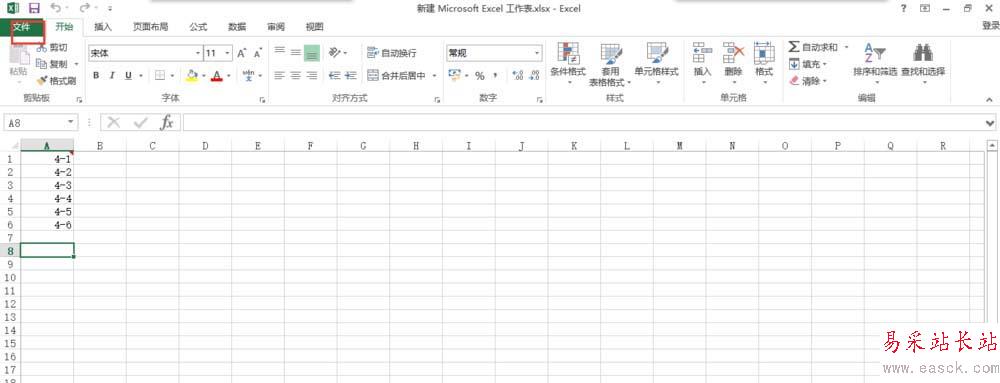This screenshot has height=383, width=1000.
Task: Toggle italic formatting (I)
Action: click(112, 76)
